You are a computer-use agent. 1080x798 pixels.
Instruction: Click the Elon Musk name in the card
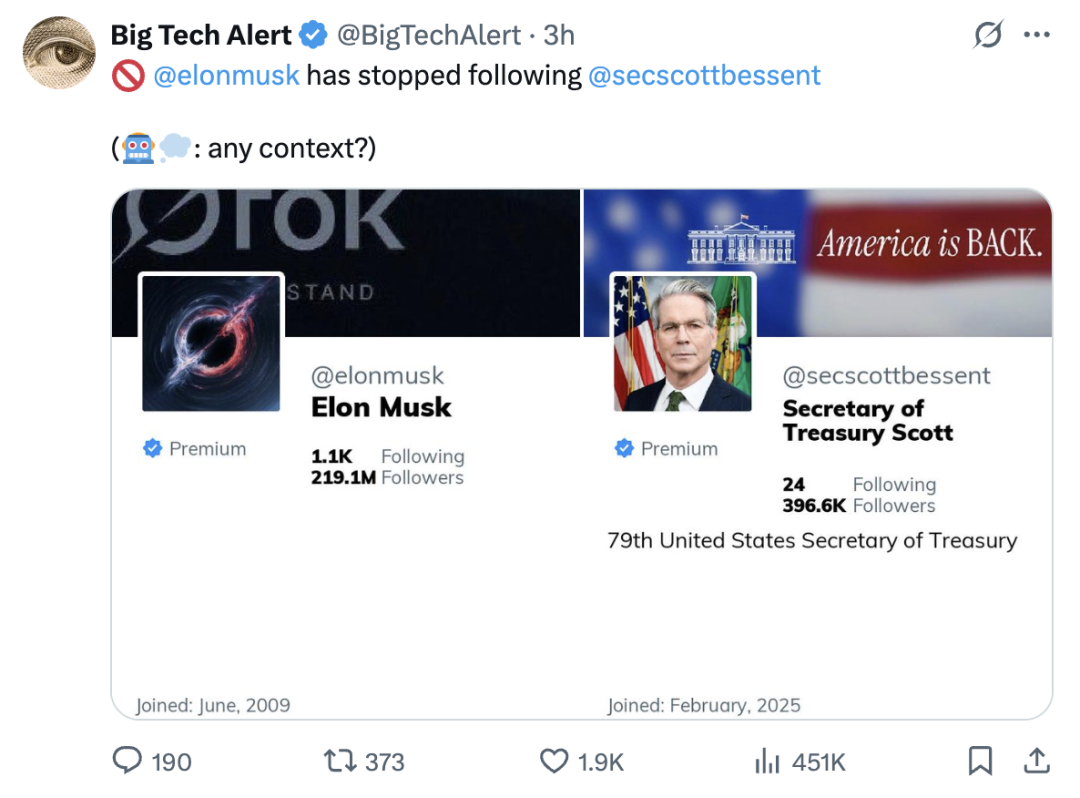pos(381,407)
